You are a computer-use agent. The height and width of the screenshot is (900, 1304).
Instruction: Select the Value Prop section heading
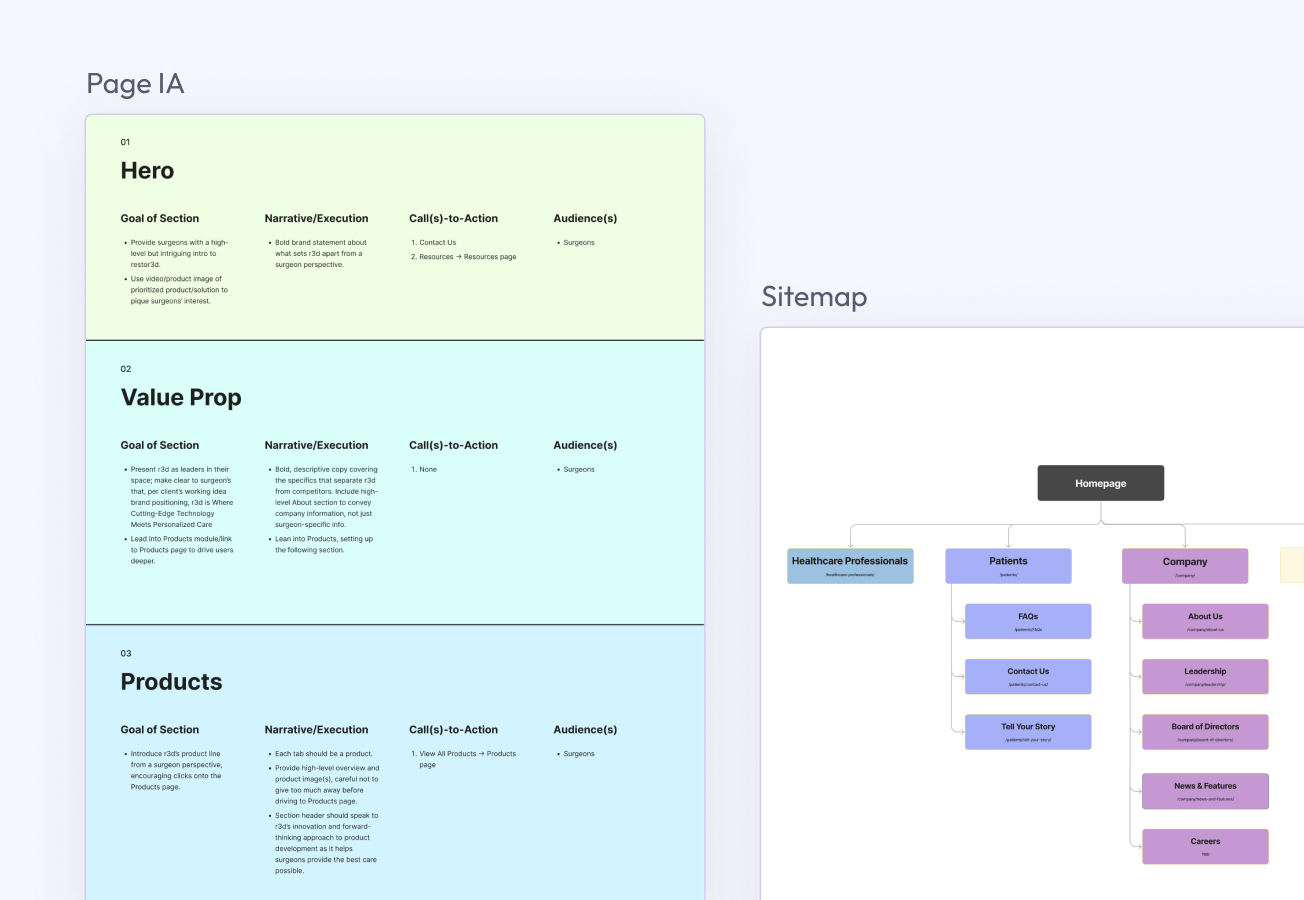(181, 398)
